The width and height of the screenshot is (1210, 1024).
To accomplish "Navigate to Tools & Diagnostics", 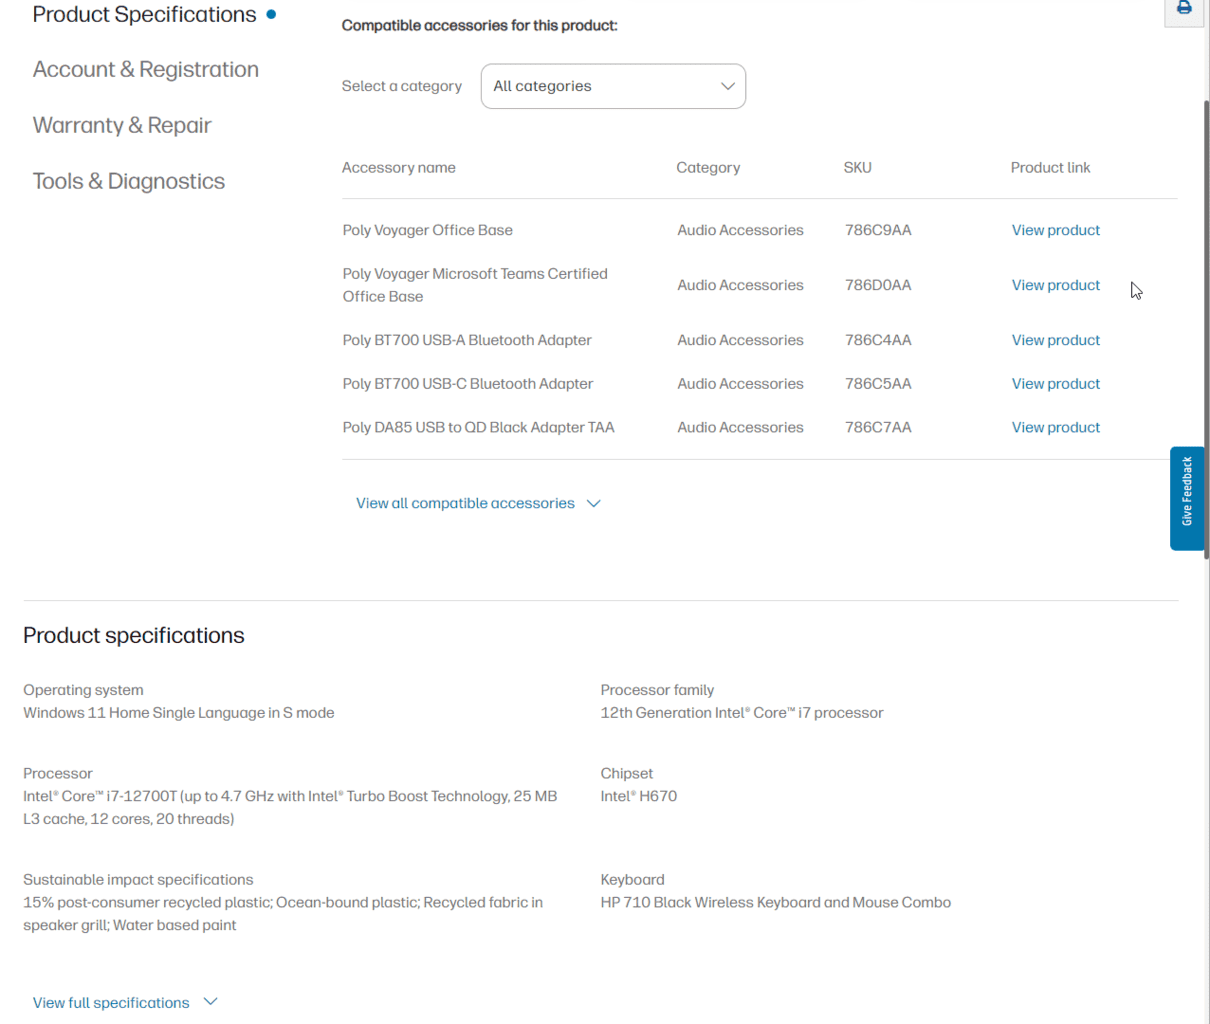I will click(x=128, y=182).
